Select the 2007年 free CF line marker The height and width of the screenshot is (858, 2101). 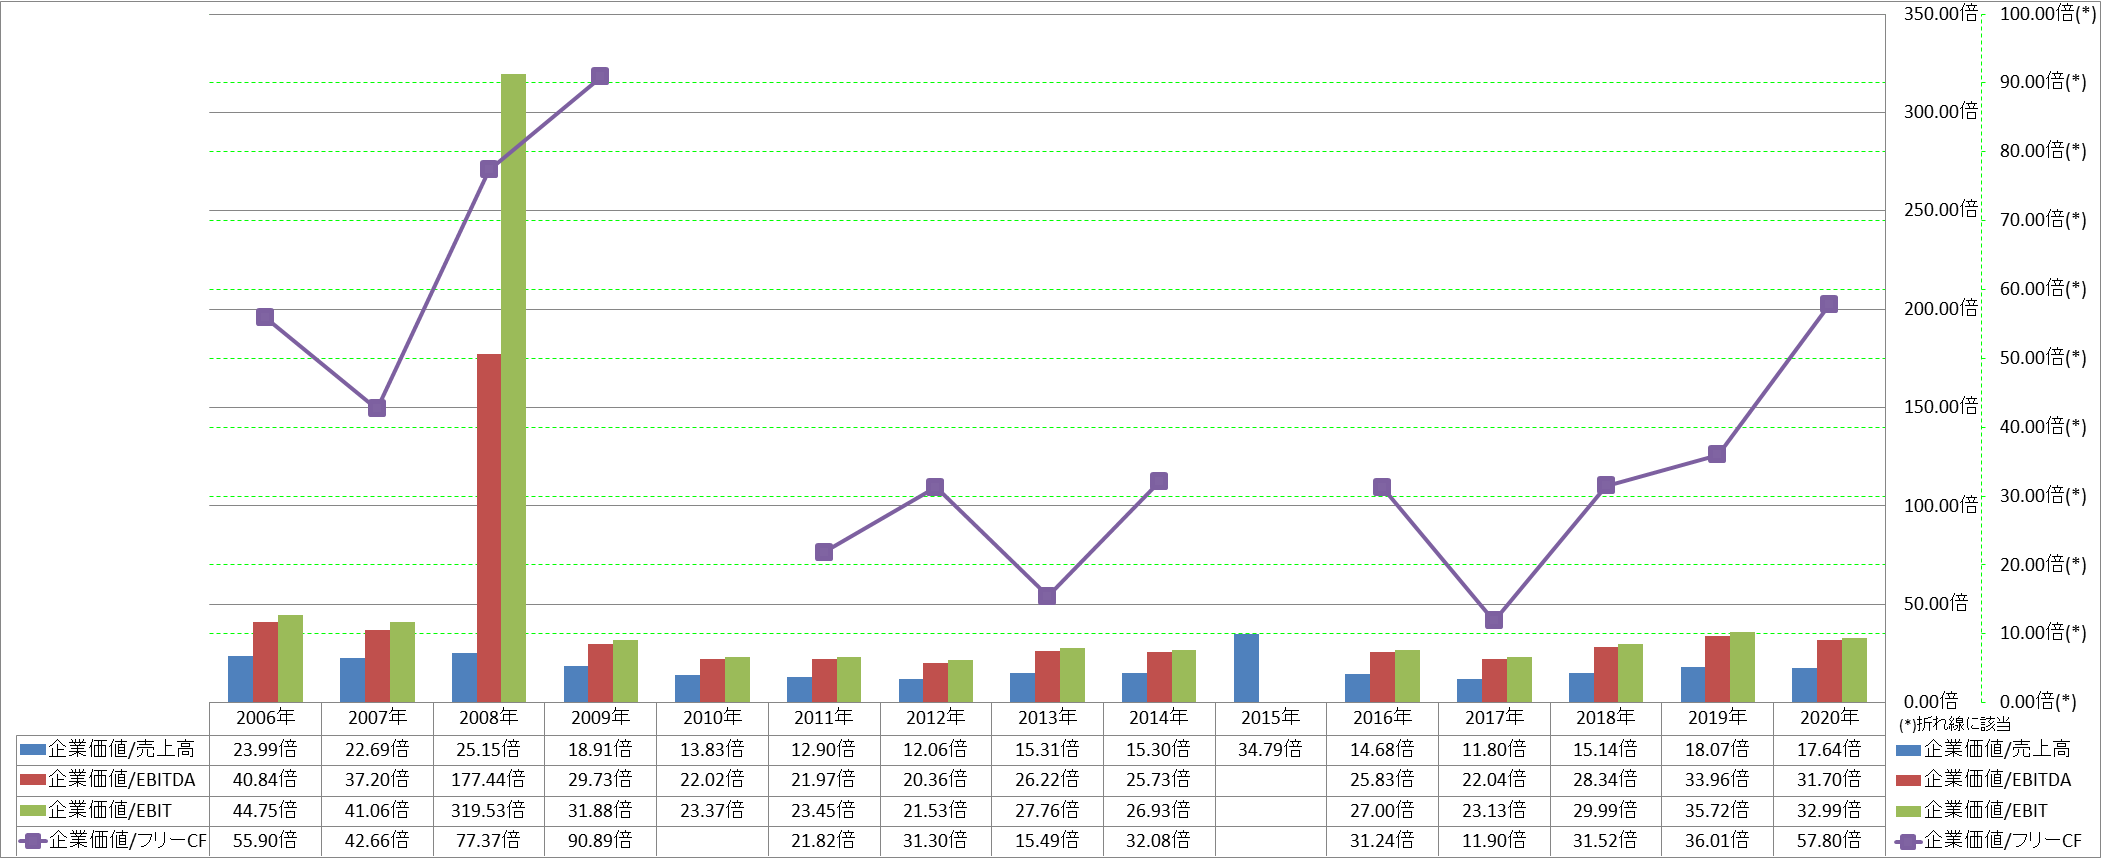[x=377, y=408]
